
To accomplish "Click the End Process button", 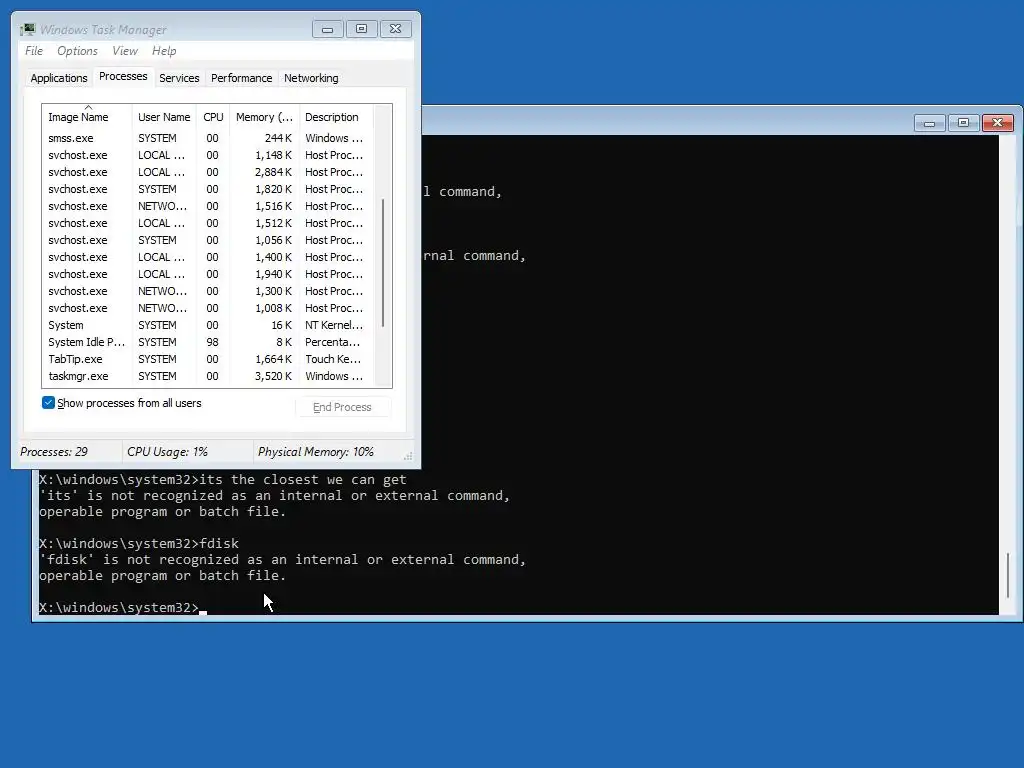I will (x=342, y=407).
